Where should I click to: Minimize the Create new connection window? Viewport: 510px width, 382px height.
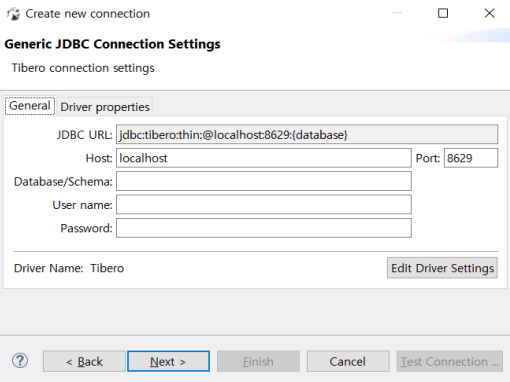397,13
